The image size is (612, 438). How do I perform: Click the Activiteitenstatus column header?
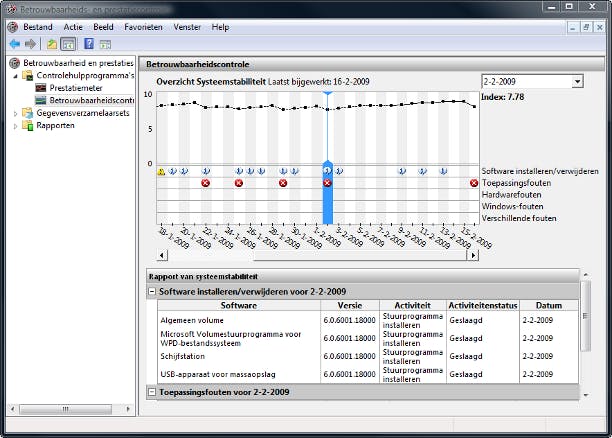click(x=481, y=305)
